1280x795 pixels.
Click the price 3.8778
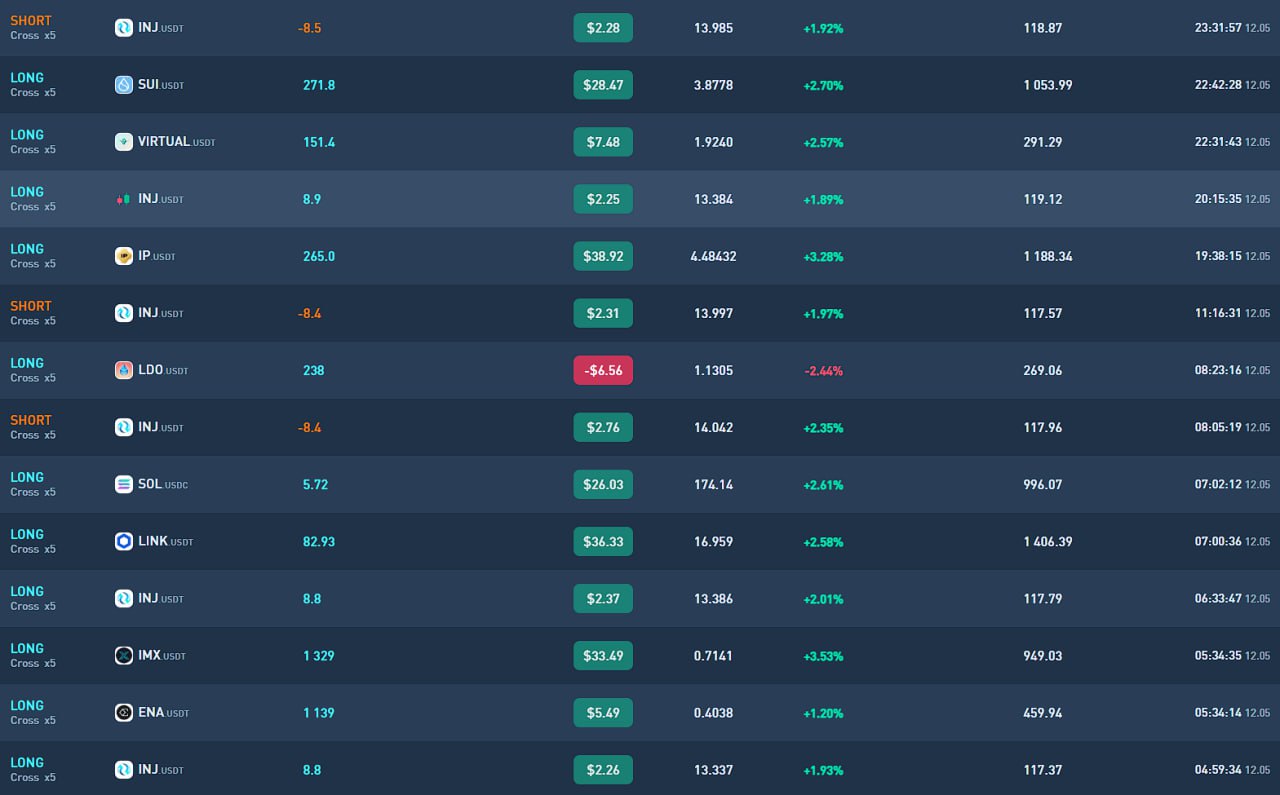(713, 85)
